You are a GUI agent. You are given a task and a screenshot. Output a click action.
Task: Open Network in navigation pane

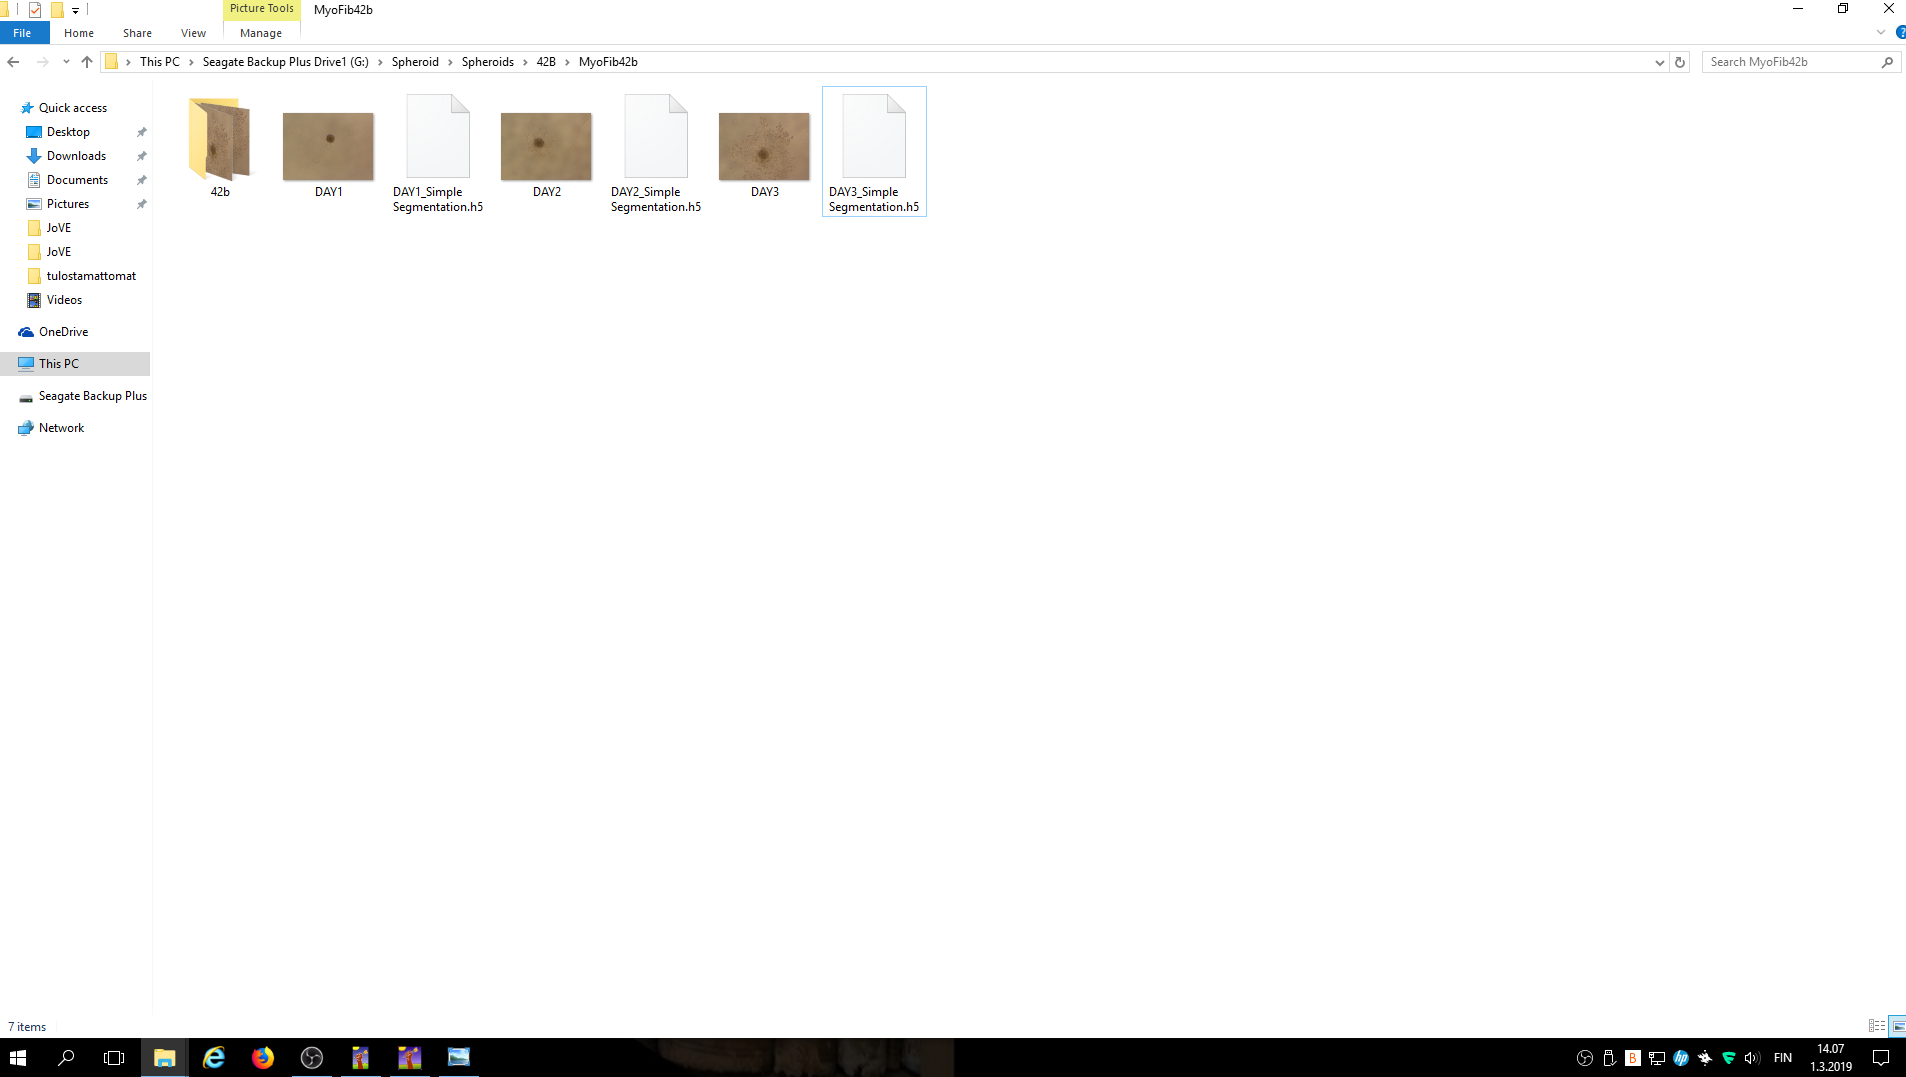tap(61, 428)
